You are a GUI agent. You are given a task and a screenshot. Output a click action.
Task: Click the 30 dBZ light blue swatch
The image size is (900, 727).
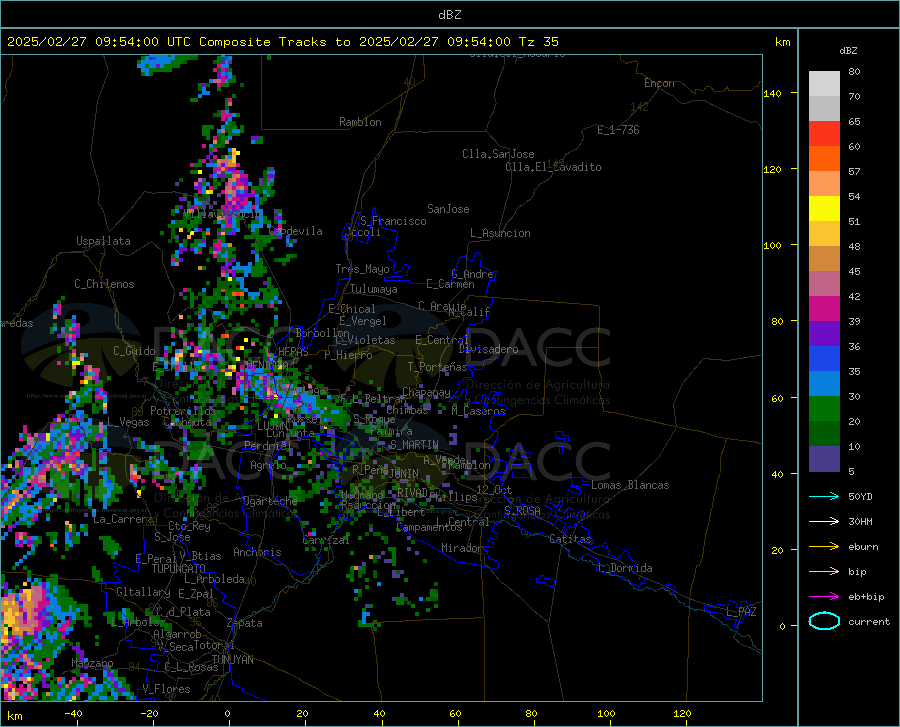coord(824,384)
